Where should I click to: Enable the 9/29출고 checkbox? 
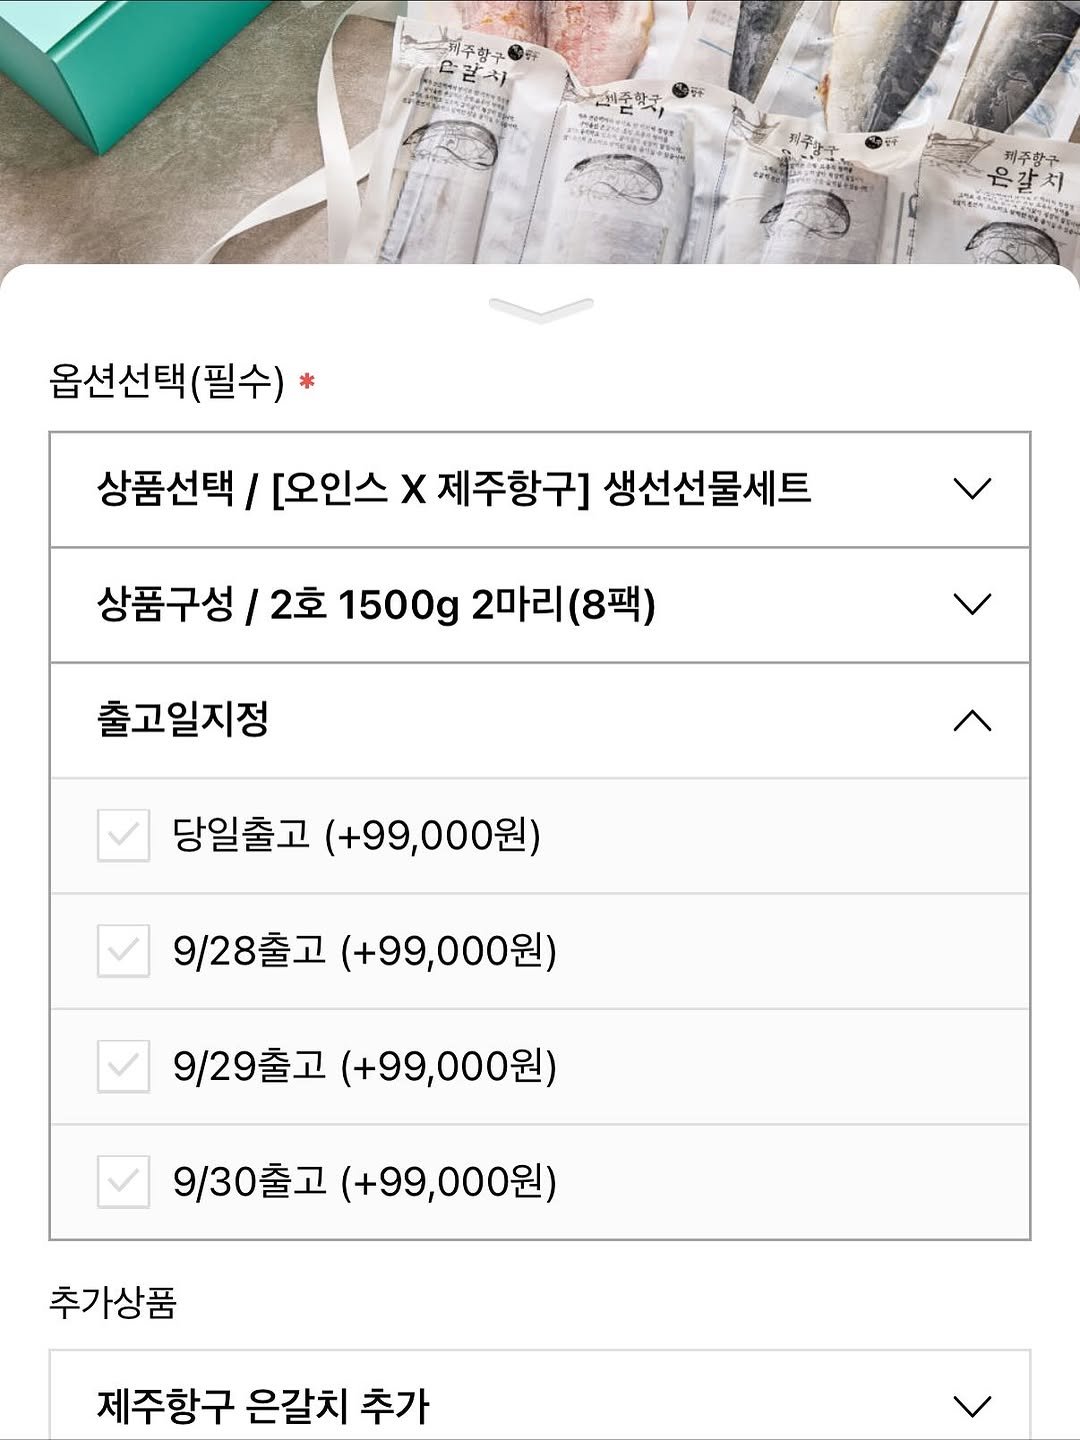tap(123, 1066)
